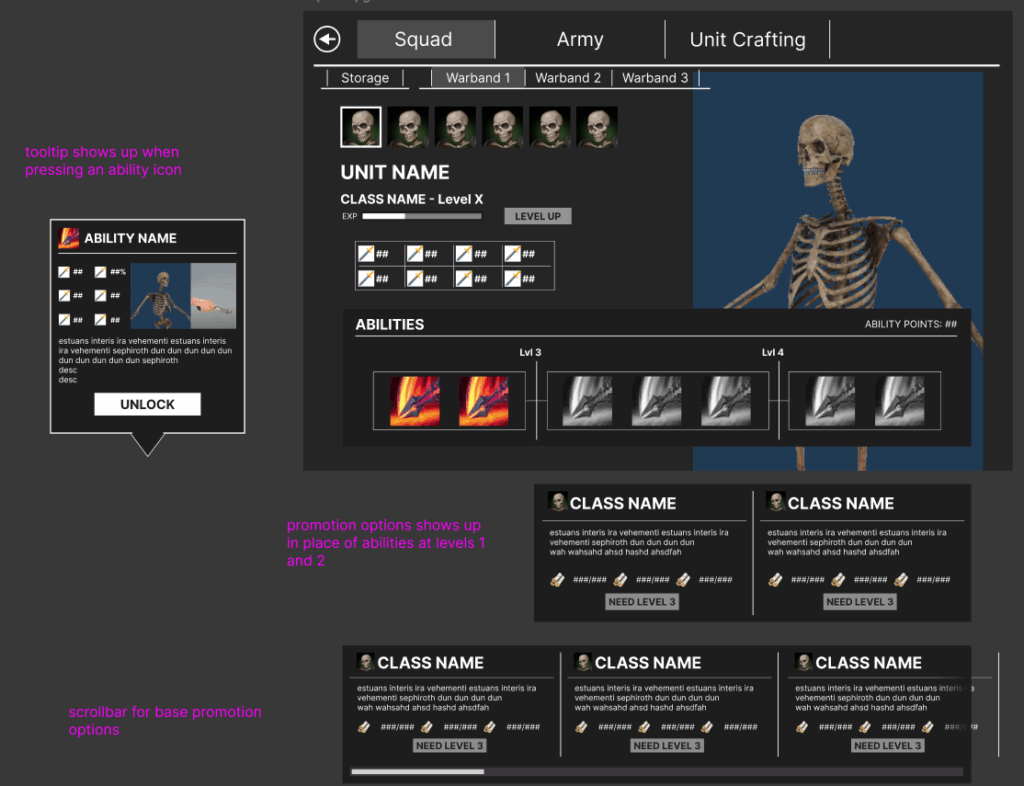Image resolution: width=1024 pixels, height=786 pixels.
Task: Click the EXP progress bar
Action: 421,216
